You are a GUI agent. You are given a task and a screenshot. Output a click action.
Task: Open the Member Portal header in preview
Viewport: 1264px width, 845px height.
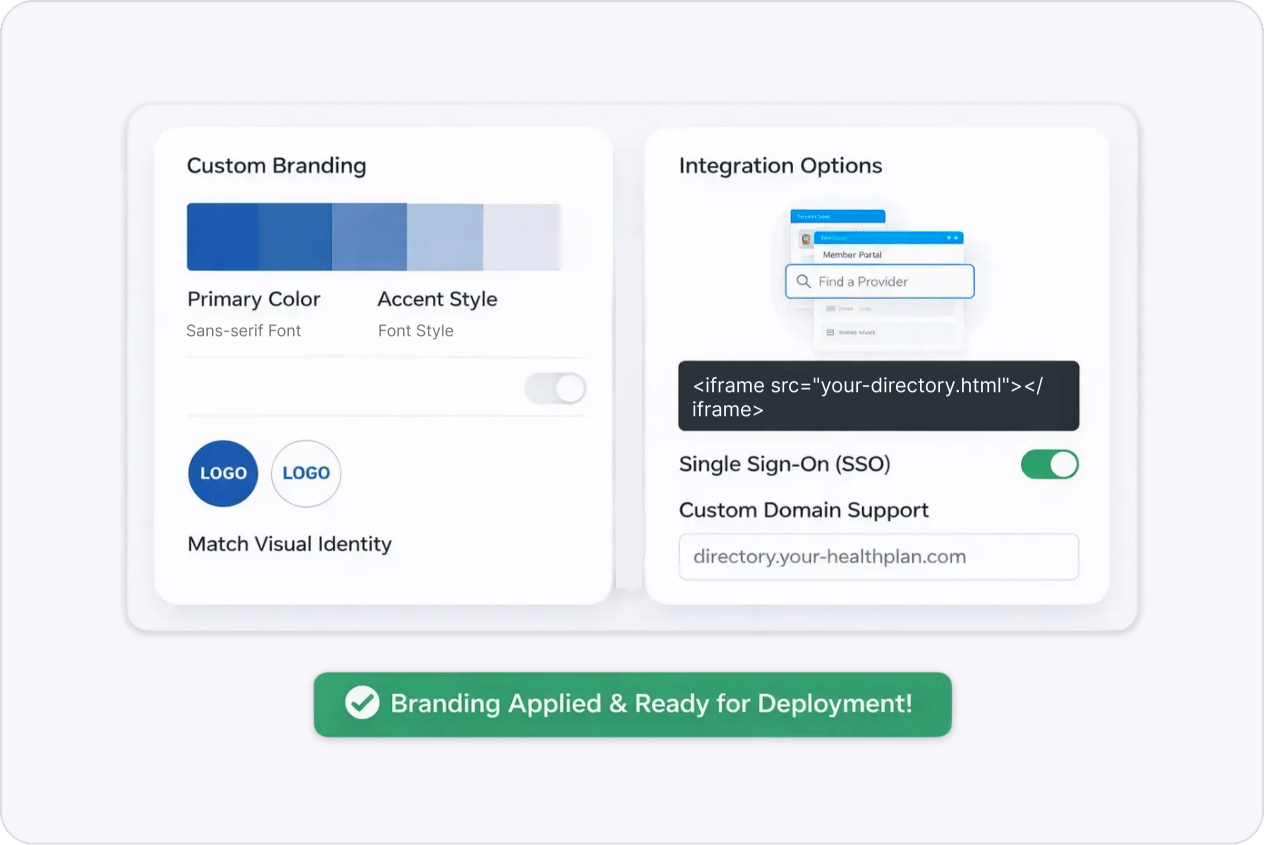tap(852, 255)
